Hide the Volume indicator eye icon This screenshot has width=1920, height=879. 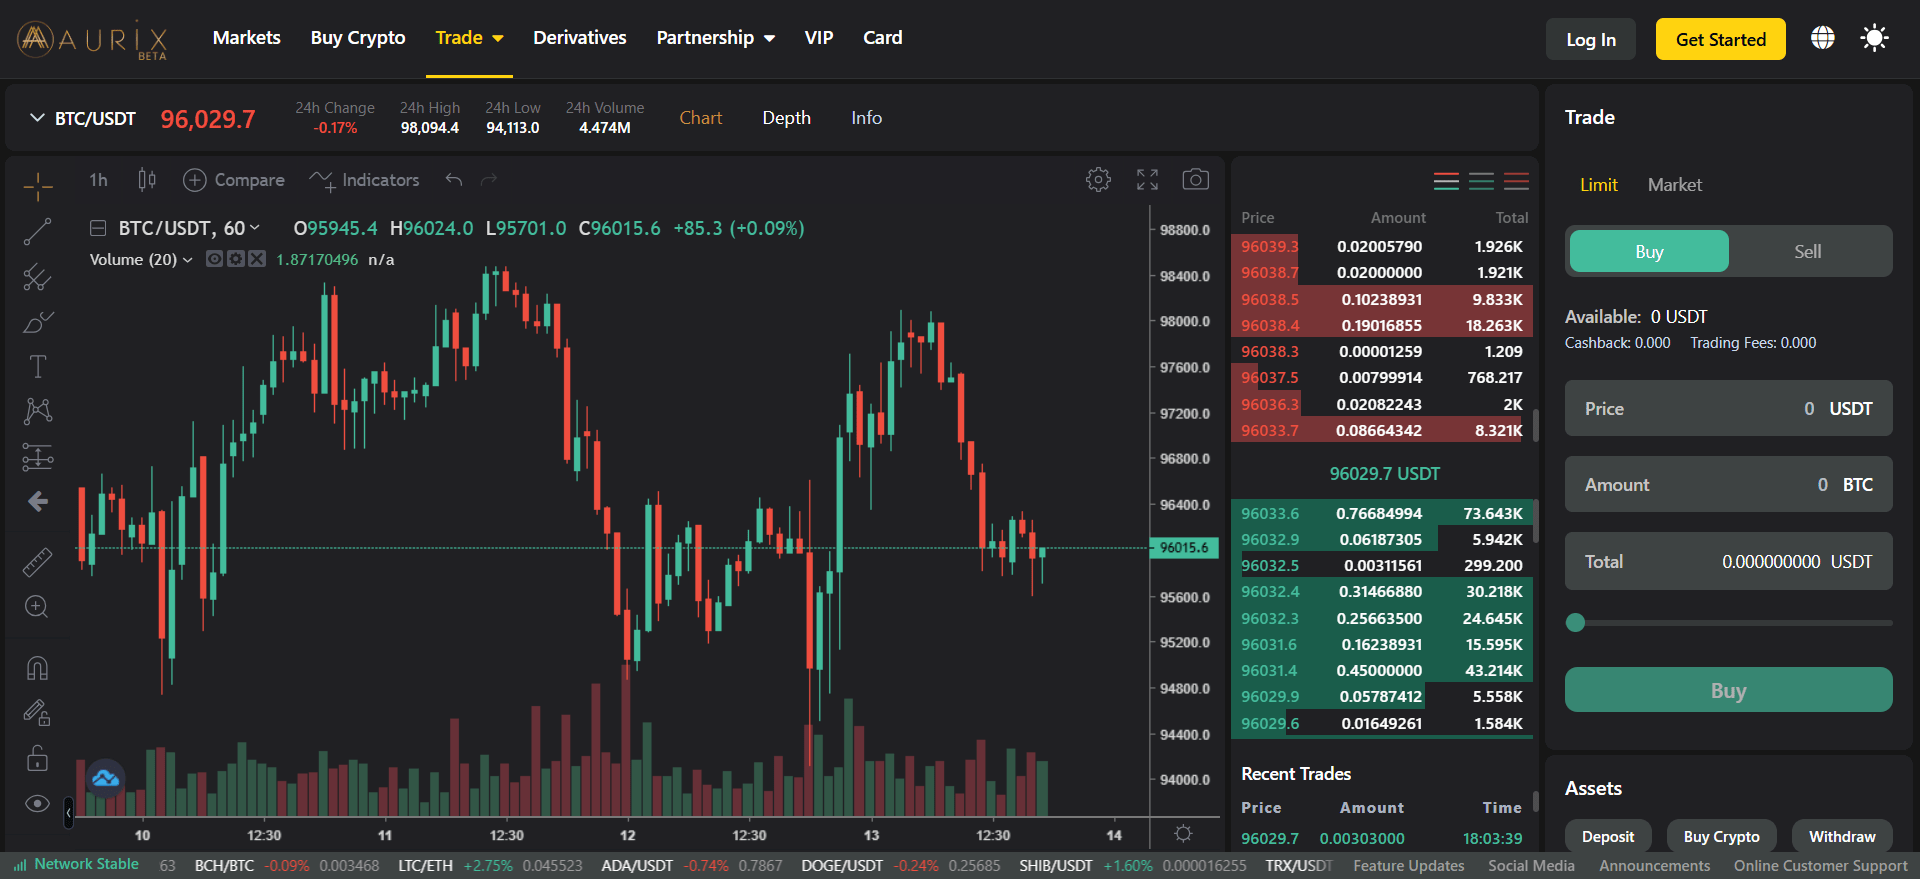point(214,259)
